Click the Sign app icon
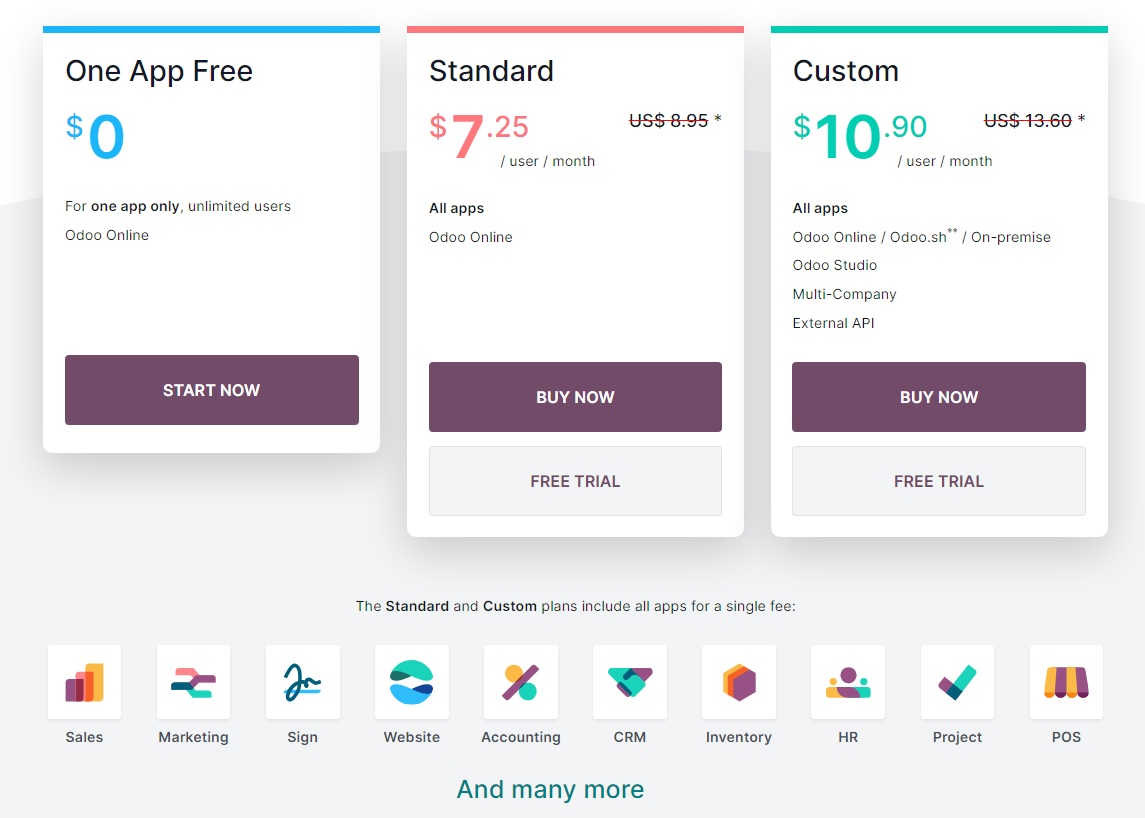Viewport: 1145px width, 818px height. (x=302, y=682)
